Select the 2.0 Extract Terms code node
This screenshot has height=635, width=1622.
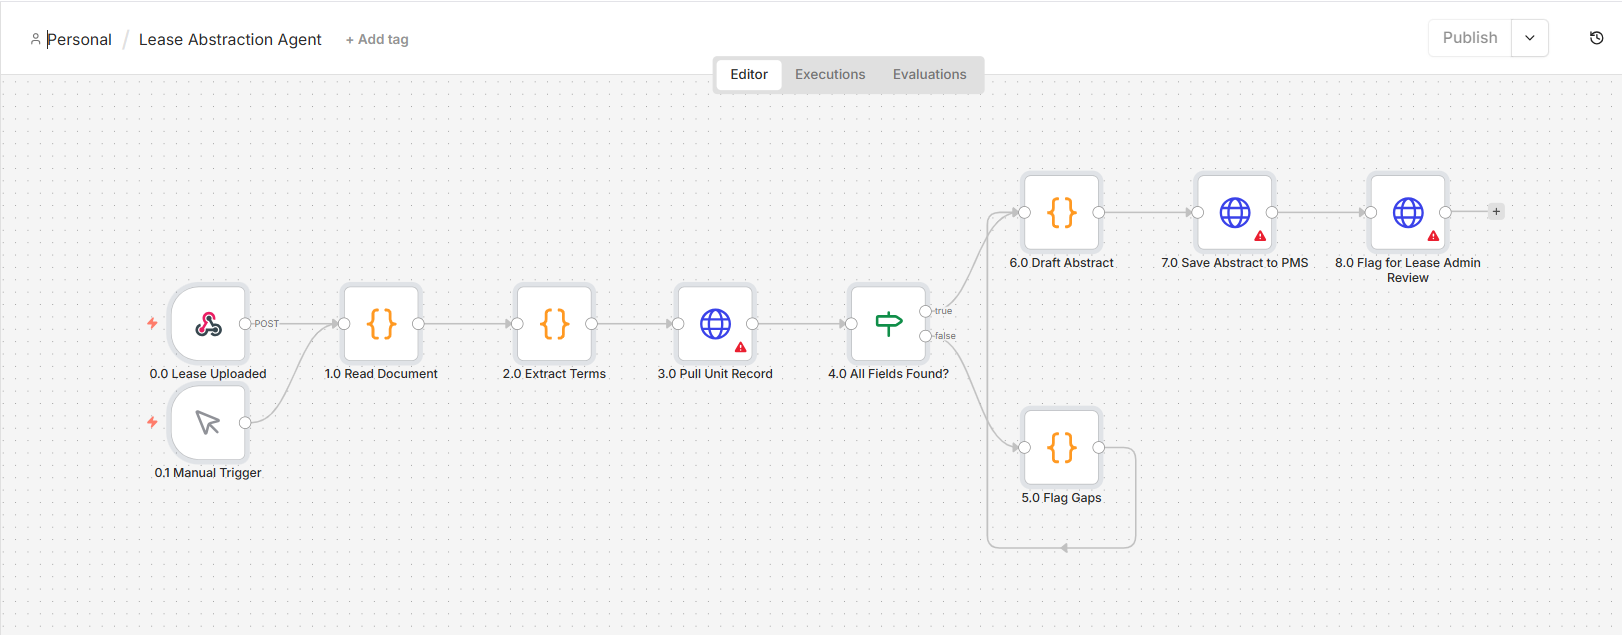pyautogui.click(x=554, y=324)
